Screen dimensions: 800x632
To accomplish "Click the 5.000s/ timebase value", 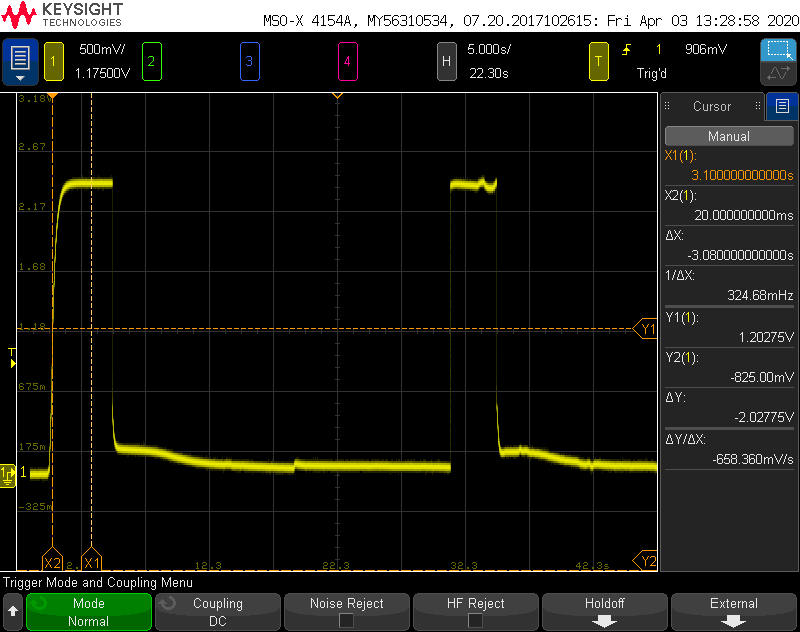I will [x=489, y=49].
